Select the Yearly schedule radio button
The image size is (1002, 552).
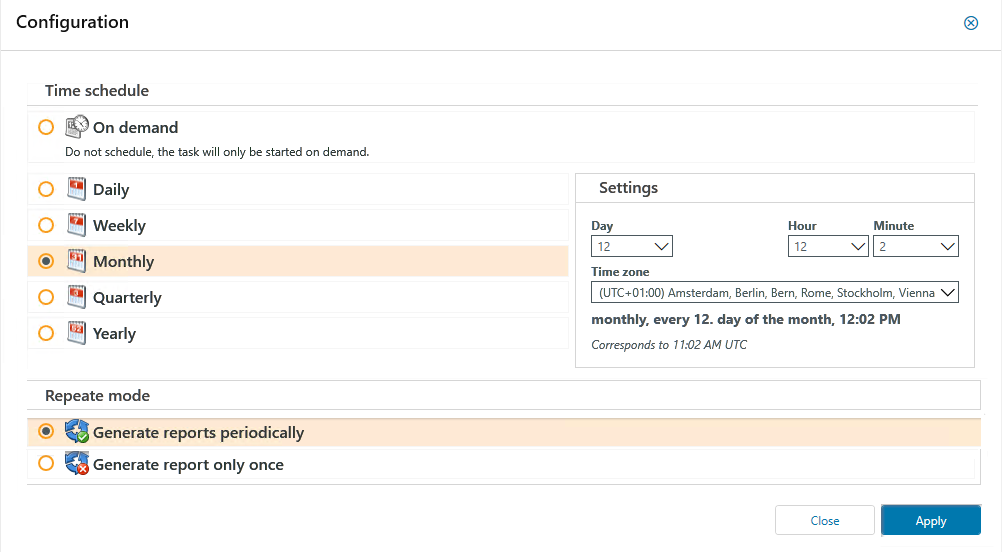(45, 333)
